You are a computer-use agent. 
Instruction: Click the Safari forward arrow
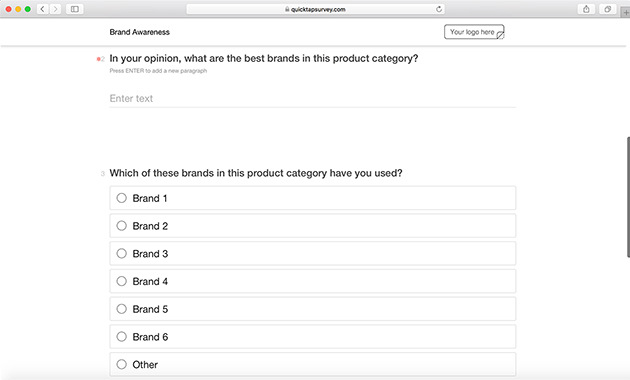point(55,9)
